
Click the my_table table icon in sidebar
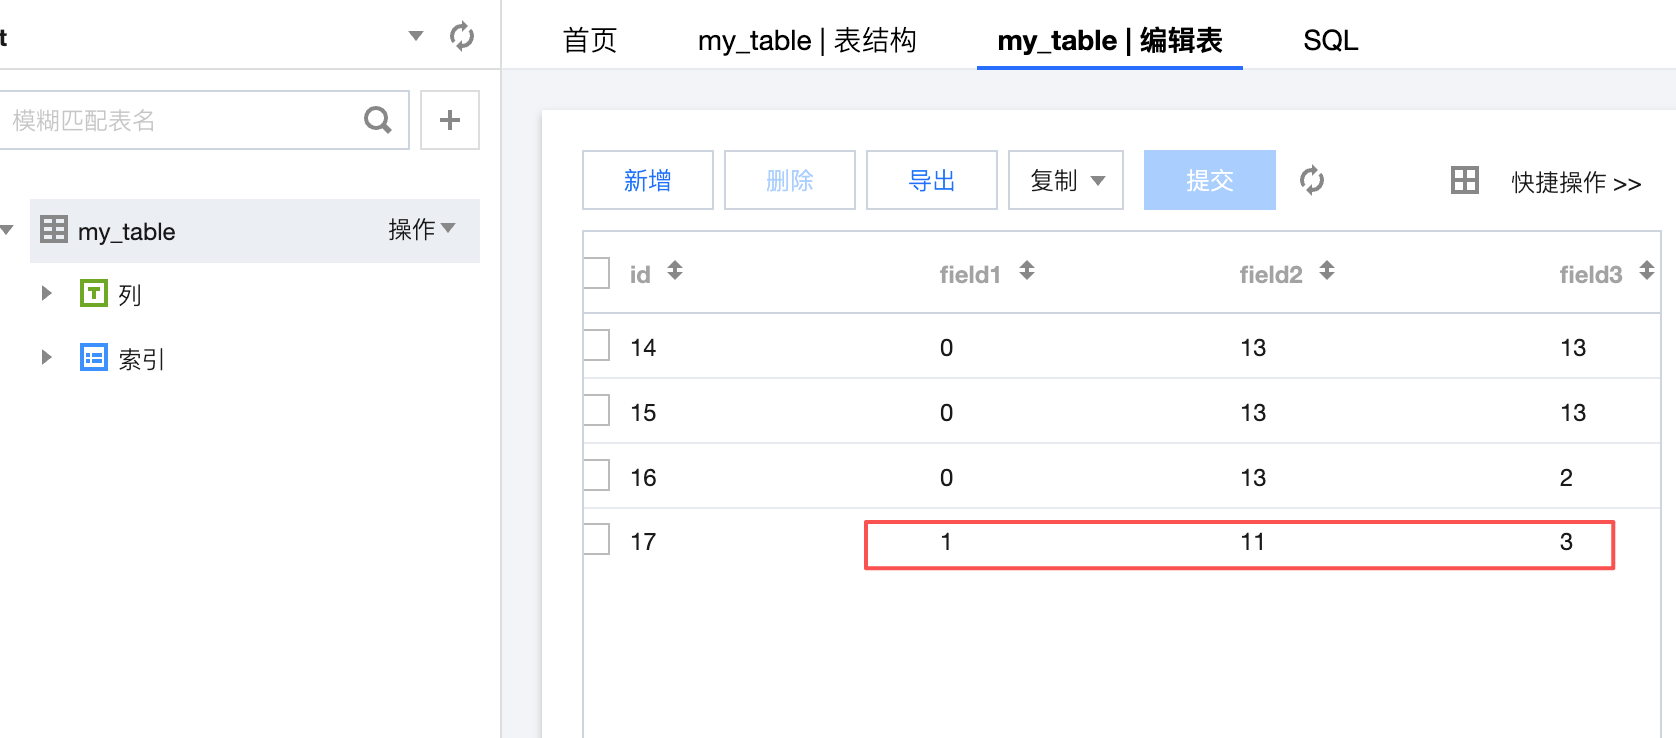[x=54, y=230]
